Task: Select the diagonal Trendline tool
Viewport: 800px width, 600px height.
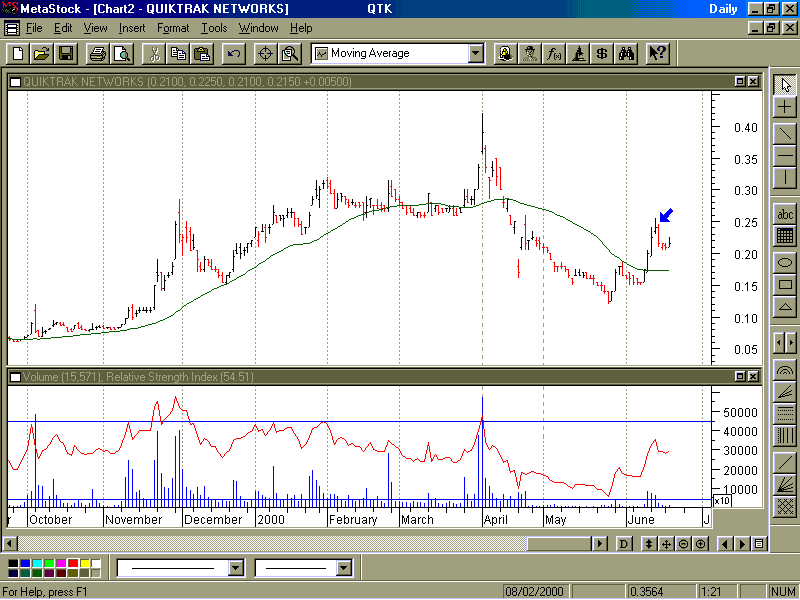Action: pyautogui.click(x=785, y=133)
